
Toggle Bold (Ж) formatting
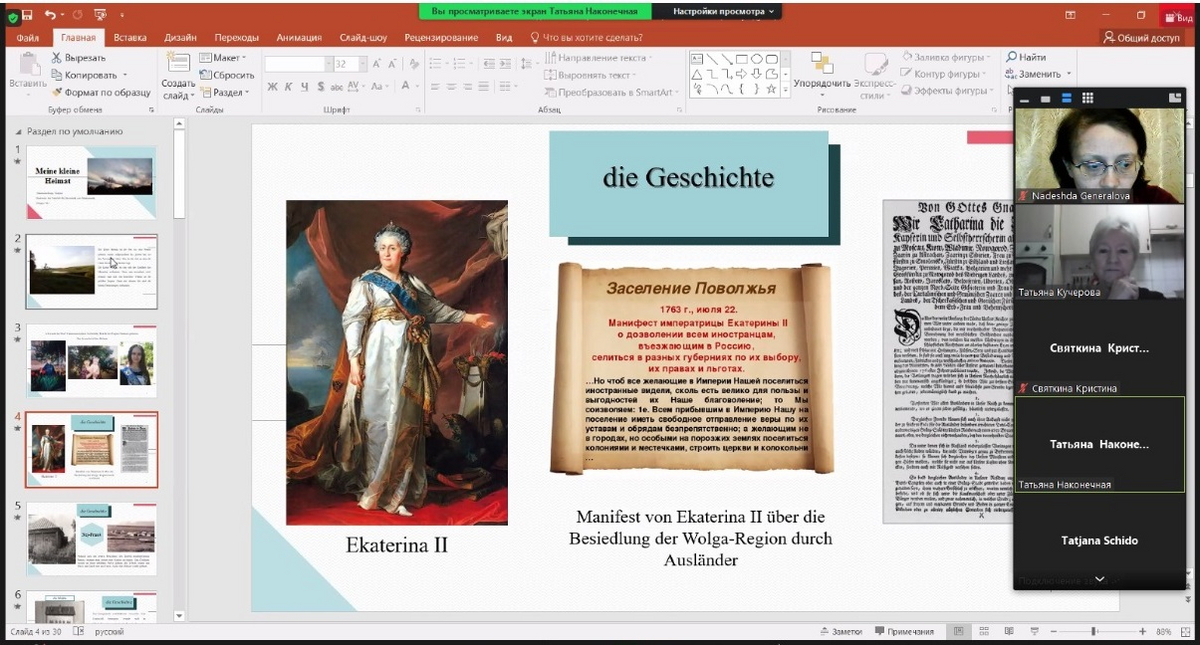[272, 87]
